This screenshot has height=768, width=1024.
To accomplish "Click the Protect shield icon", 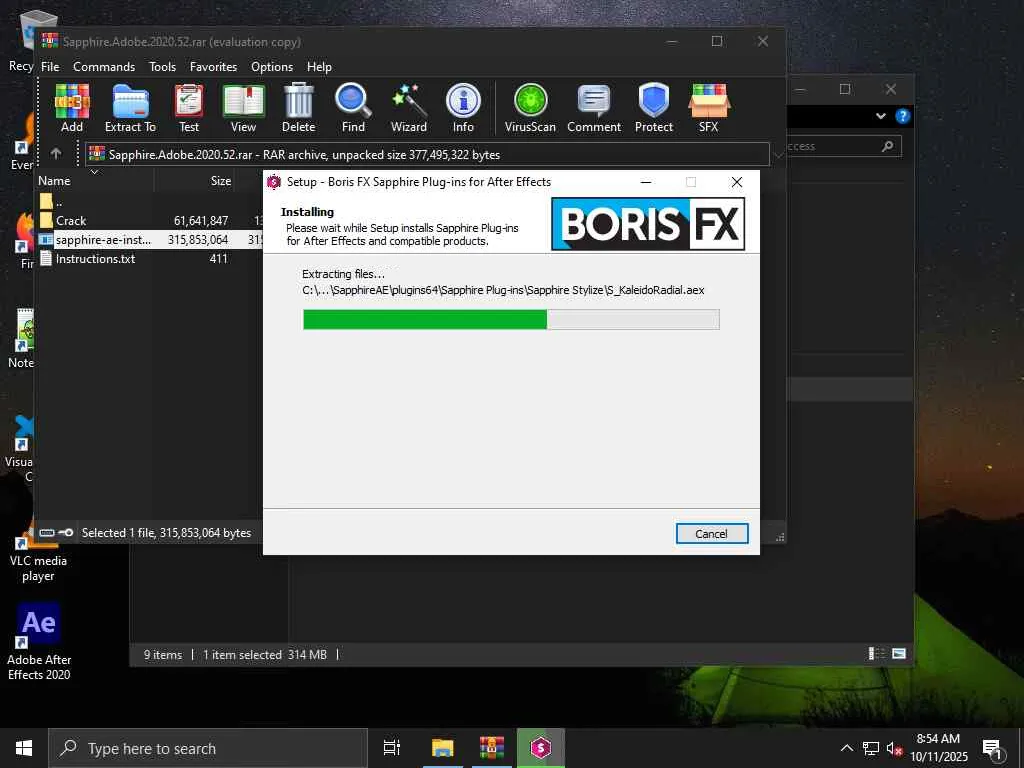I will point(654,108).
